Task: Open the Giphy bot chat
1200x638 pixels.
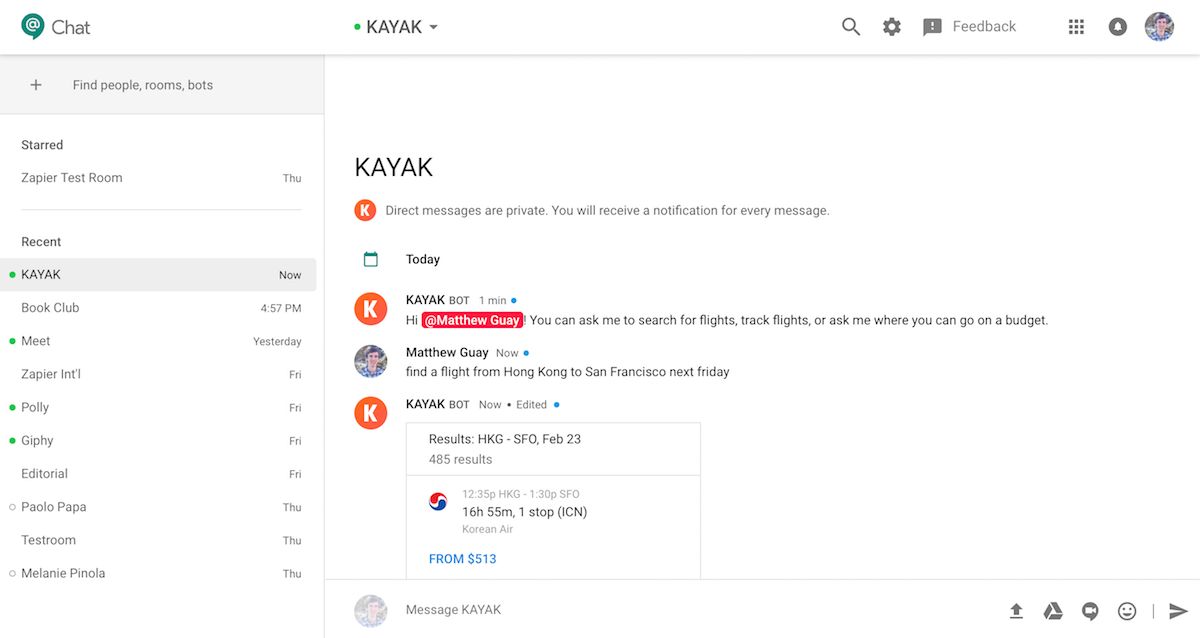Action: 37,441
